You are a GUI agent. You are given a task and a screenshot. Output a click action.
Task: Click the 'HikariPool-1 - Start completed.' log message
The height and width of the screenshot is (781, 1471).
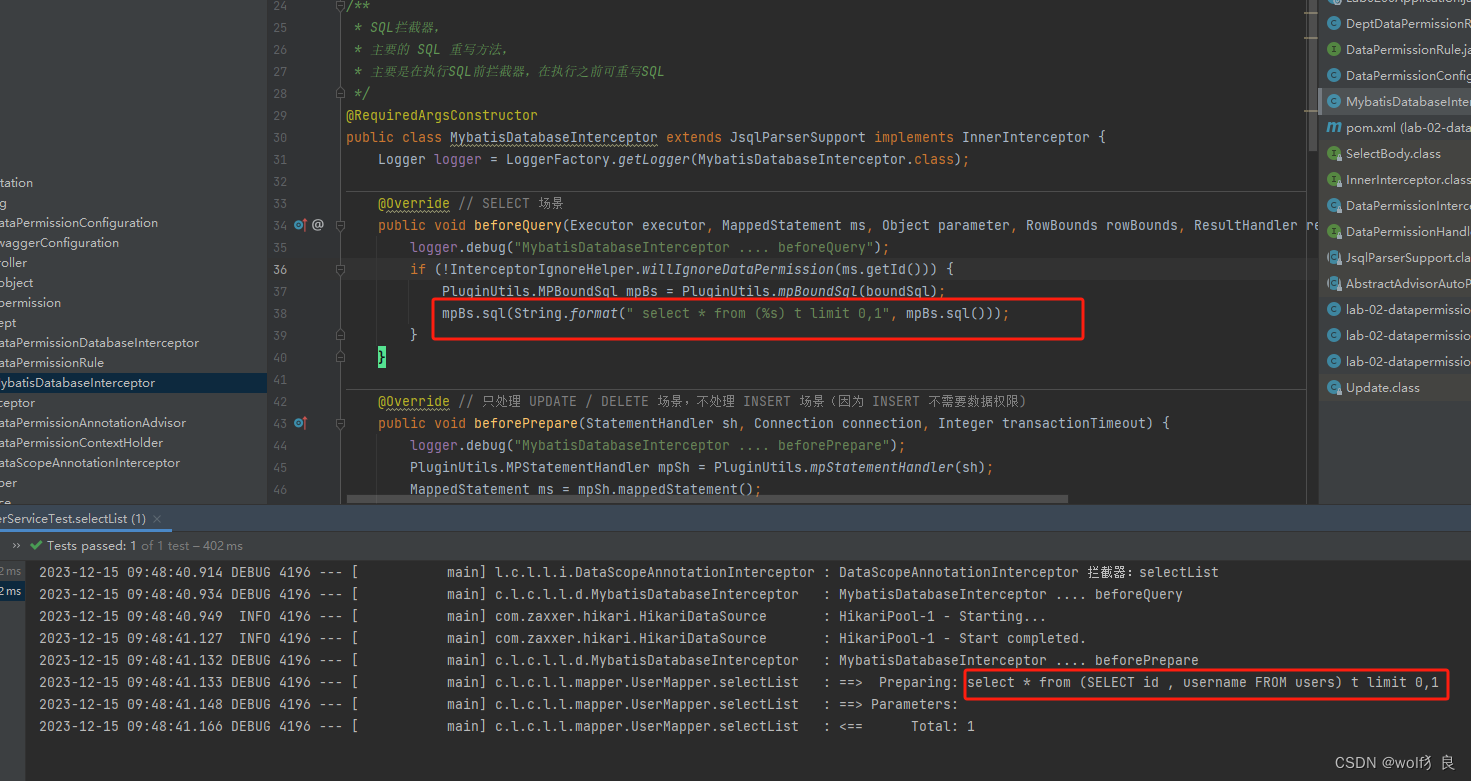tap(962, 639)
